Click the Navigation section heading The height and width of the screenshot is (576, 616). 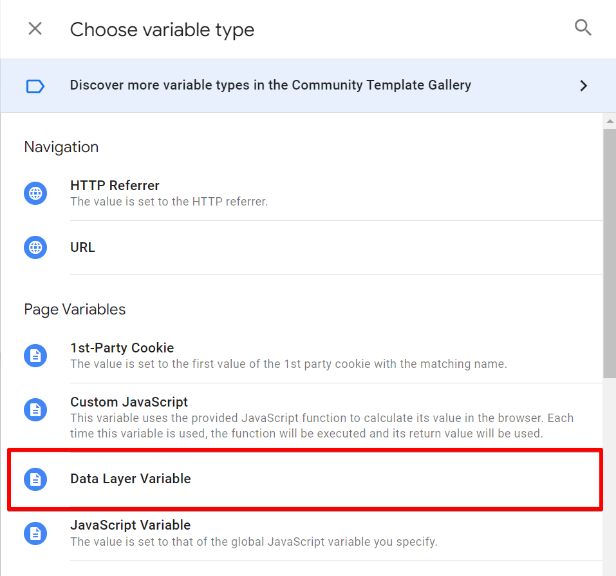point(61,147)
